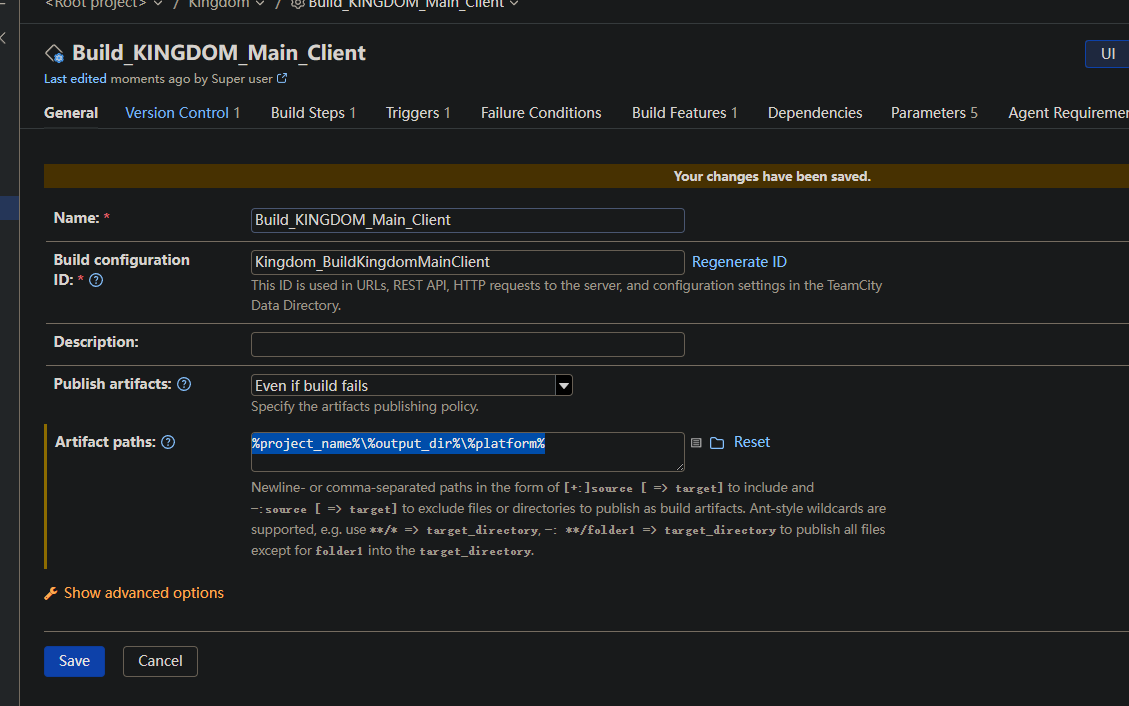Collapse the sidebar with the left chevron

(x=4, y=38)
